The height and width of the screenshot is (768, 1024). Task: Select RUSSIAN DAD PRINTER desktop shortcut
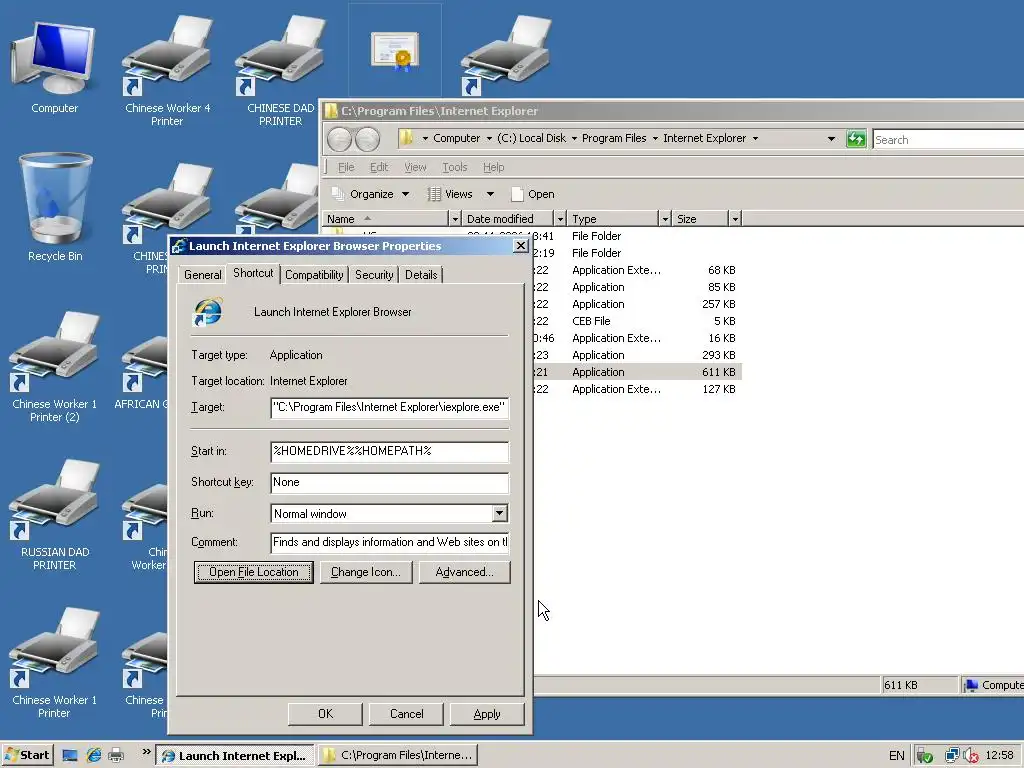pos(54,515)
